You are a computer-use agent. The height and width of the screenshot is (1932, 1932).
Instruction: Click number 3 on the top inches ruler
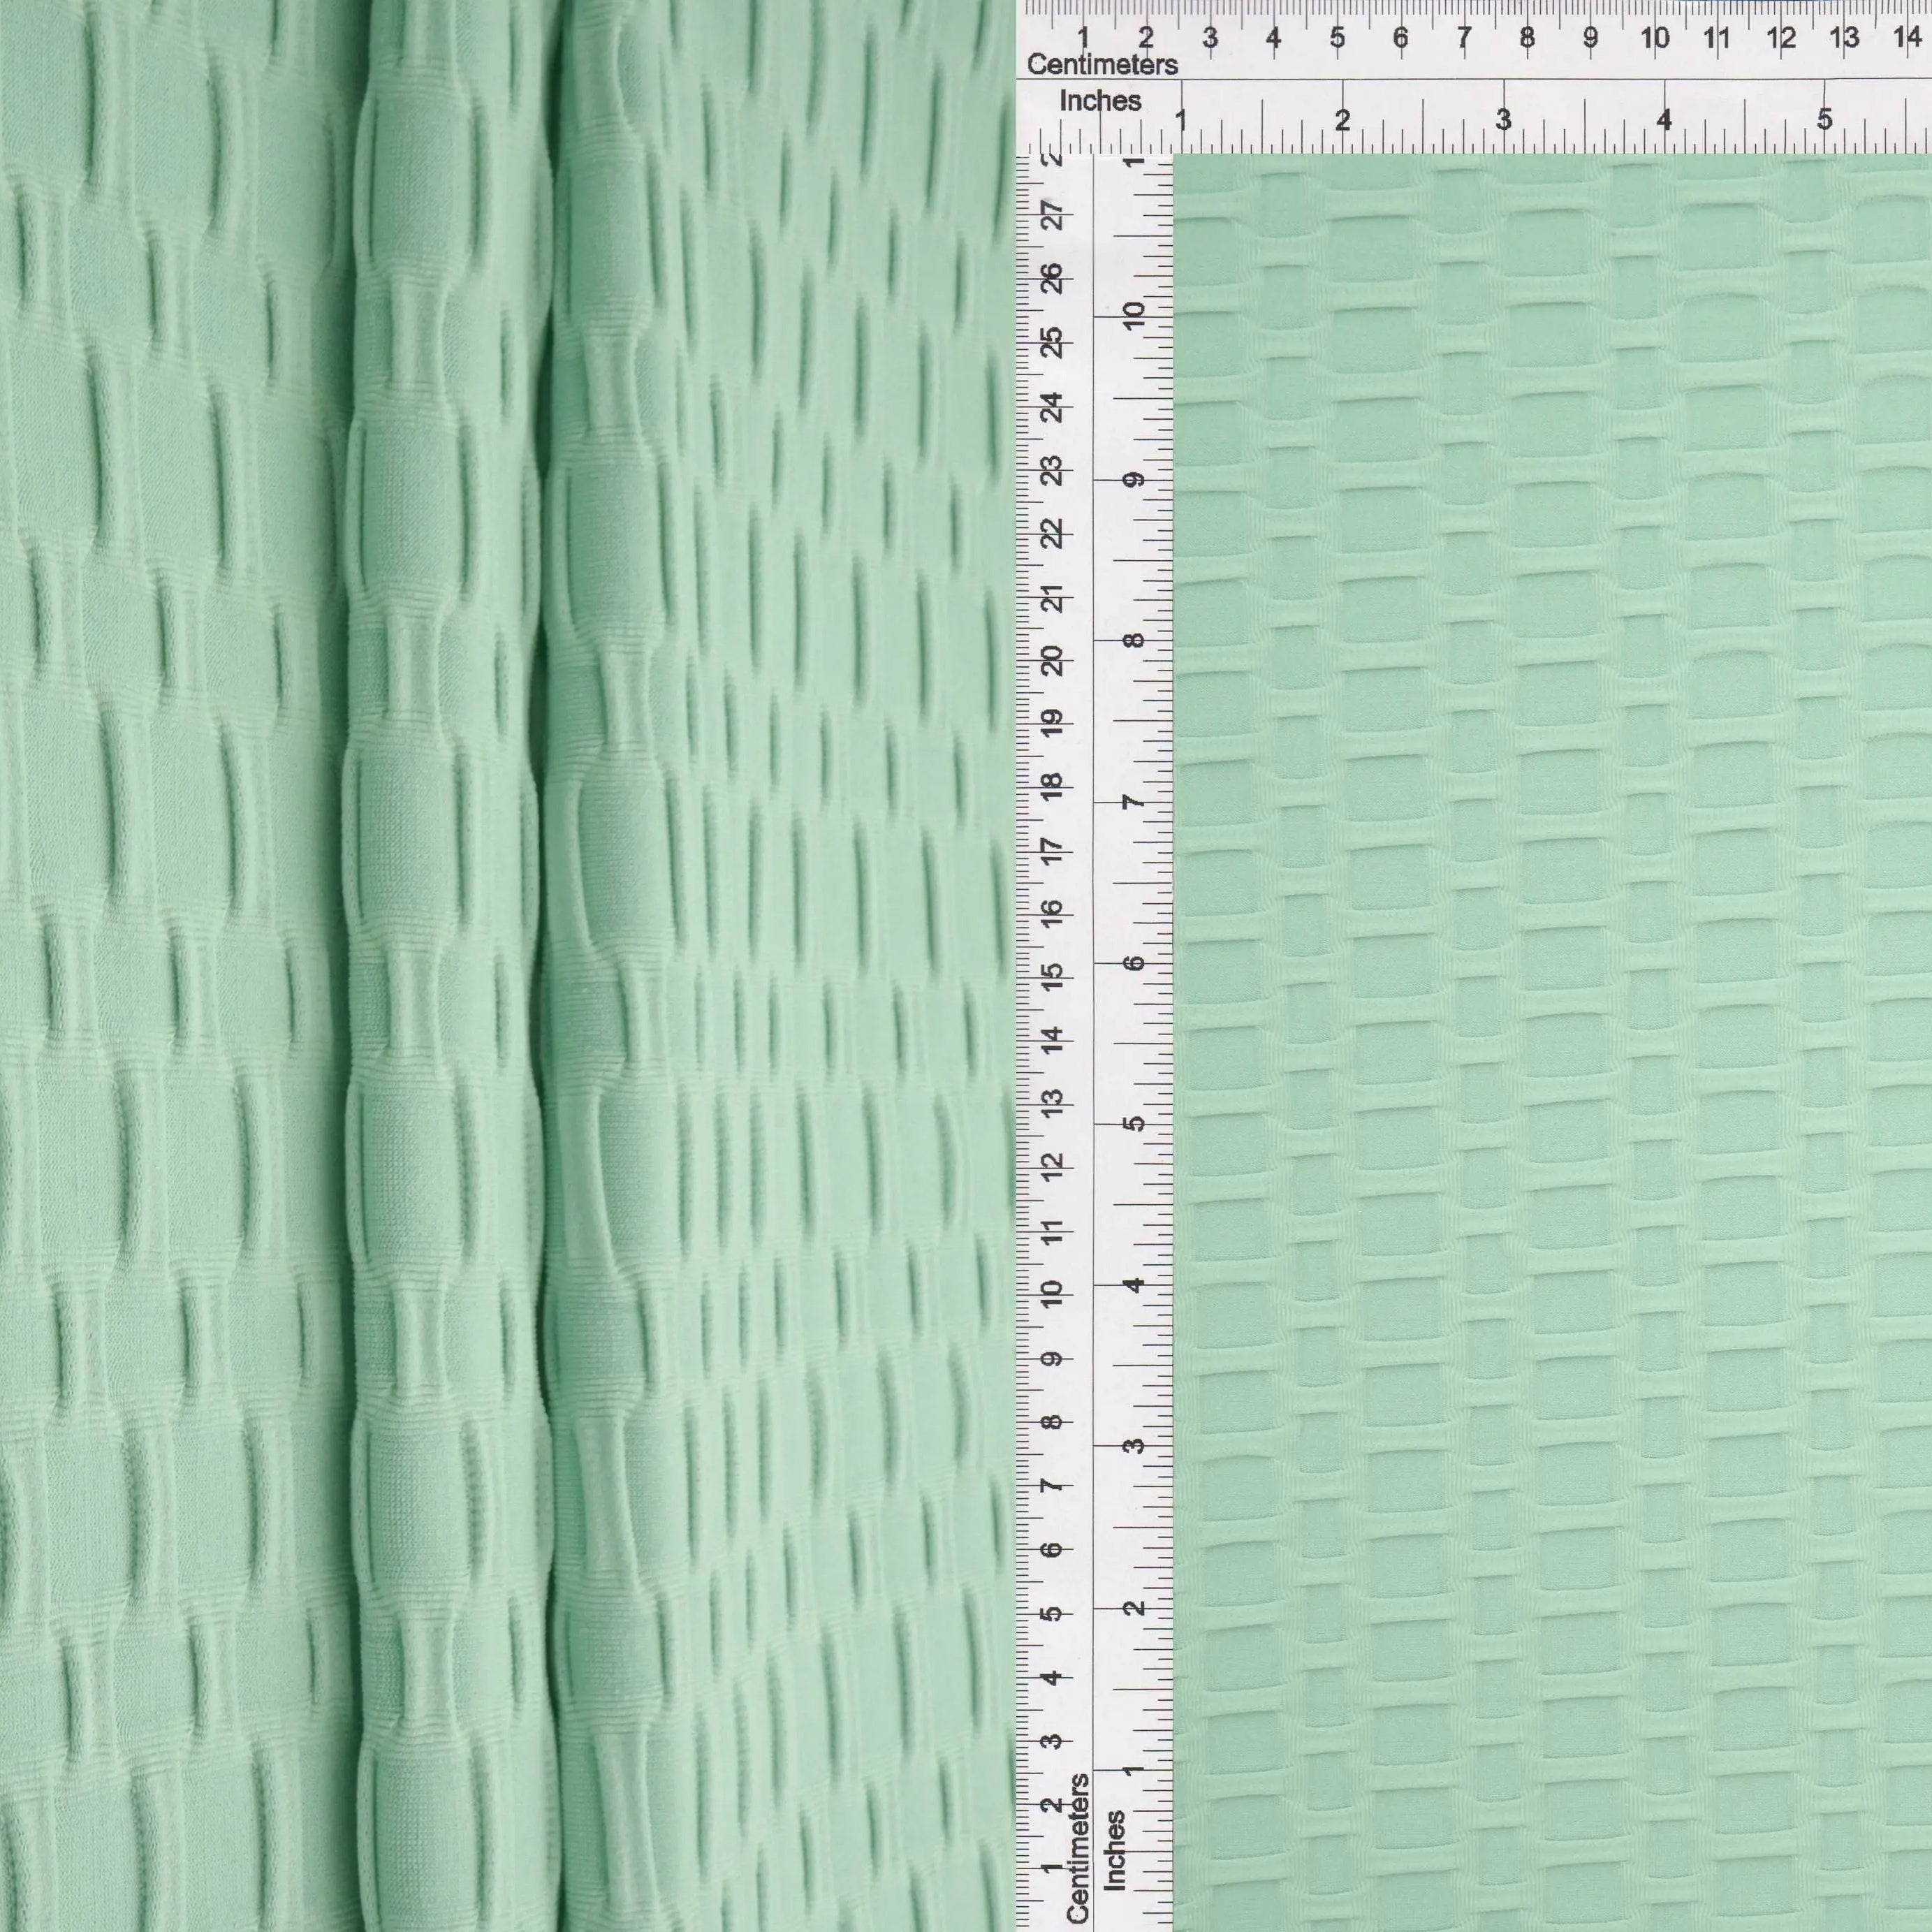[1503, 120]
